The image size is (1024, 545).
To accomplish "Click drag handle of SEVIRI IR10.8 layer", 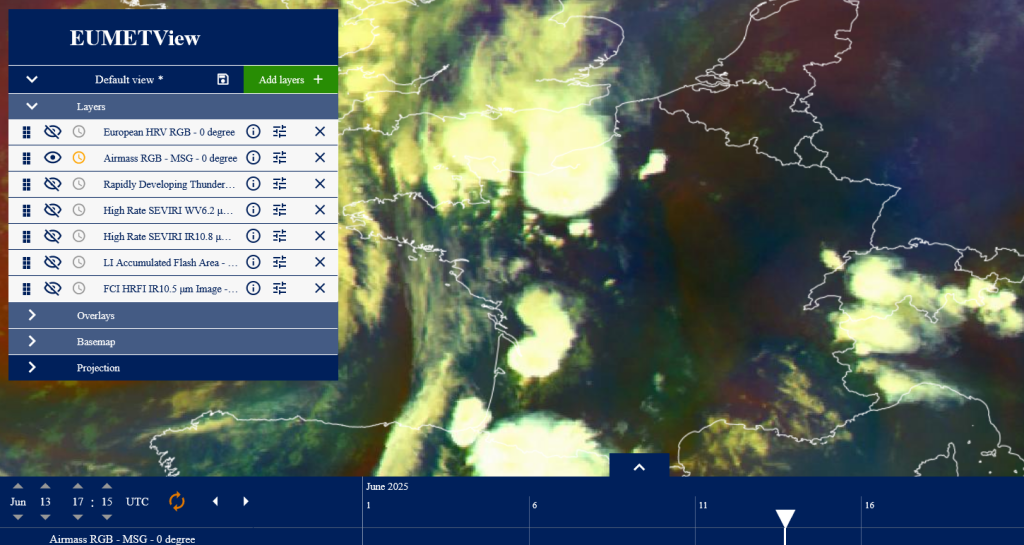I will tap(26, 236).
